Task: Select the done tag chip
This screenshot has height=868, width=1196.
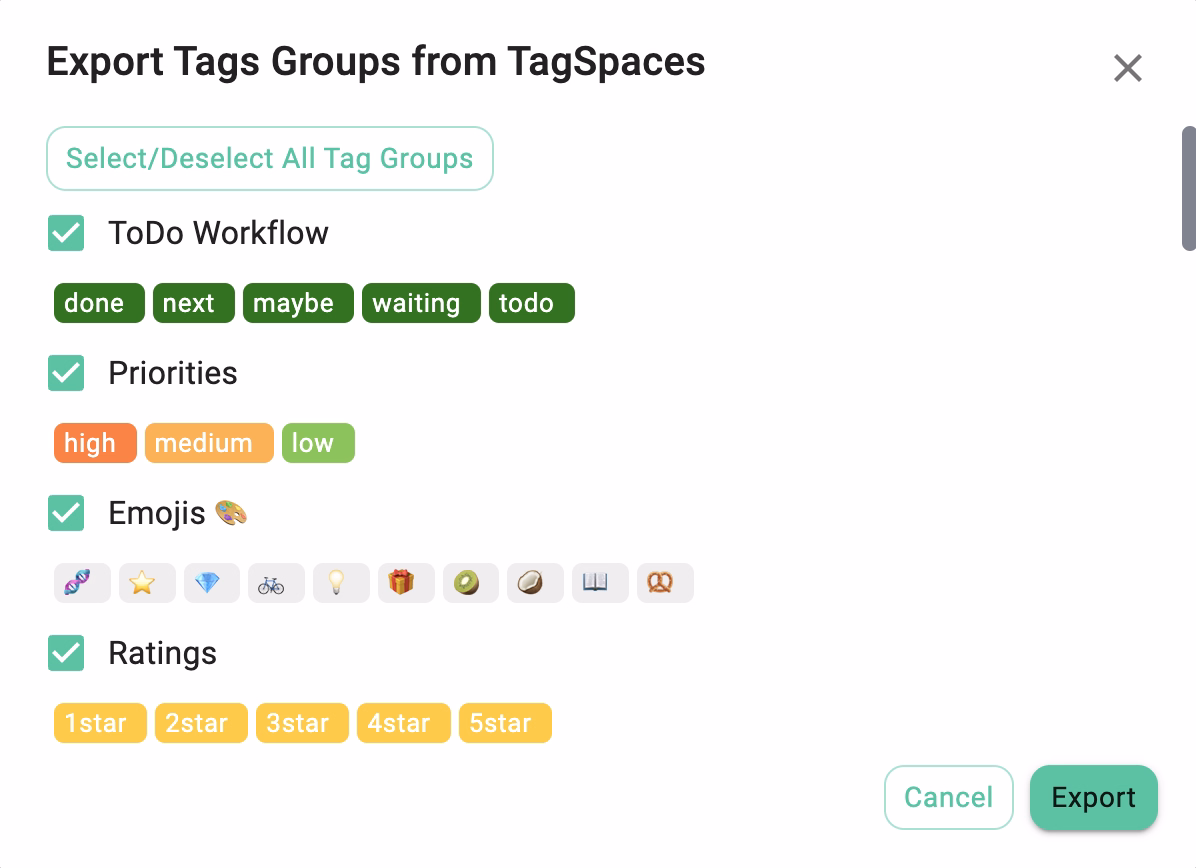Action: point(98,302)
